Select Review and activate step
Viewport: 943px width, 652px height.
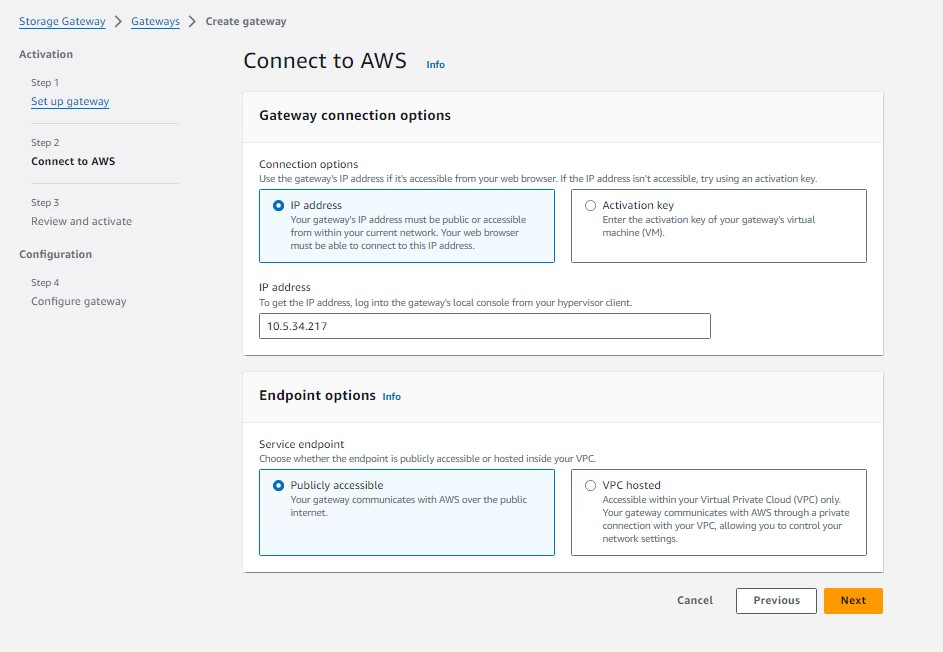[81, 221]
